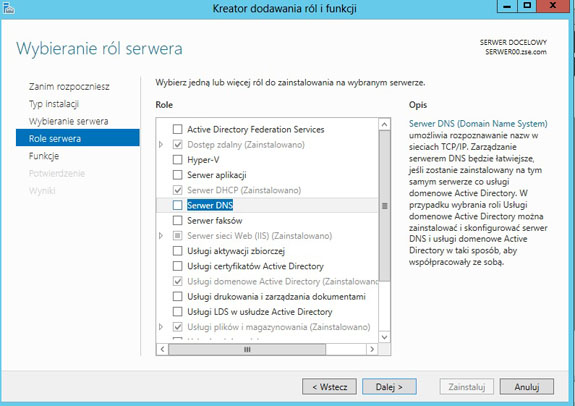Screen dimensions: 575x406
Task: Enable the Hyper-V role checkbox
Action: pyautogui.click(x=177, y=160)
